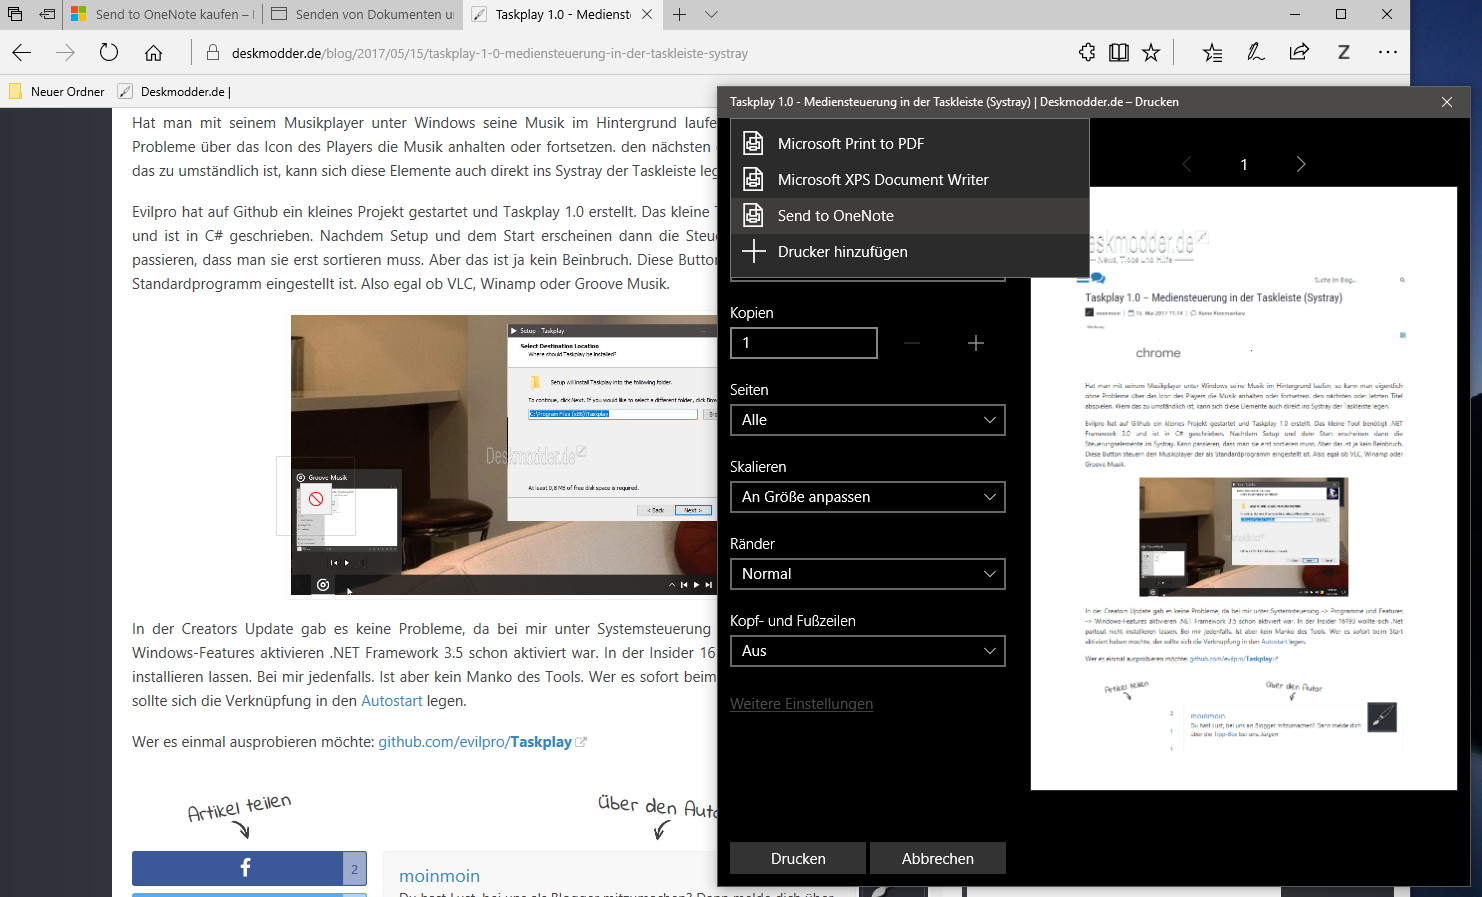This screenshot has height=897, width=1482.
Task: Click the address bar URL
Action: [490, 53]
